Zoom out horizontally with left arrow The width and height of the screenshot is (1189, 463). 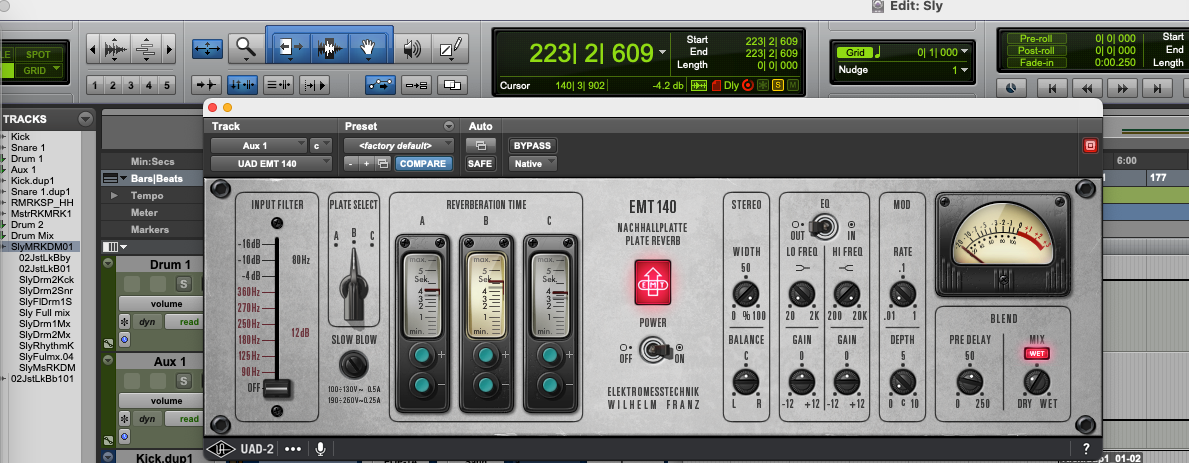pyautogui.click(x=93, y=49)
